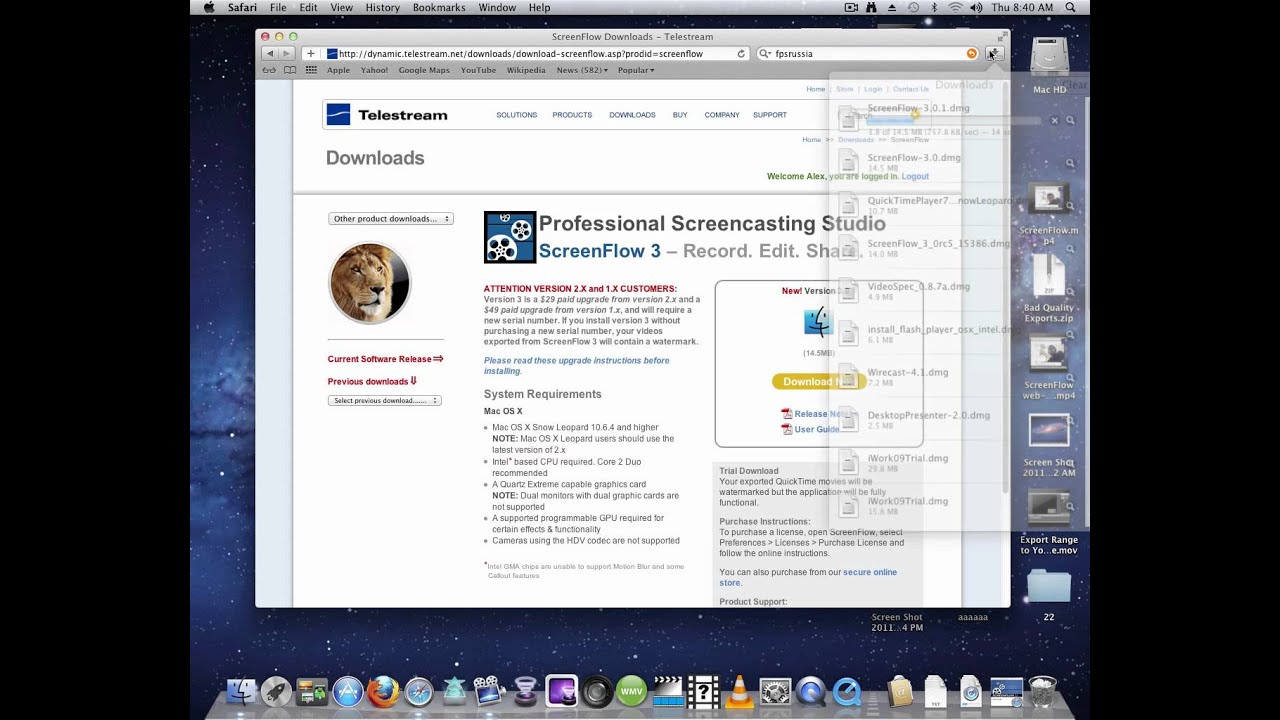The image size is (1280, 720).
Task: Open Current Software Release link
Action: tap(385, 359)
